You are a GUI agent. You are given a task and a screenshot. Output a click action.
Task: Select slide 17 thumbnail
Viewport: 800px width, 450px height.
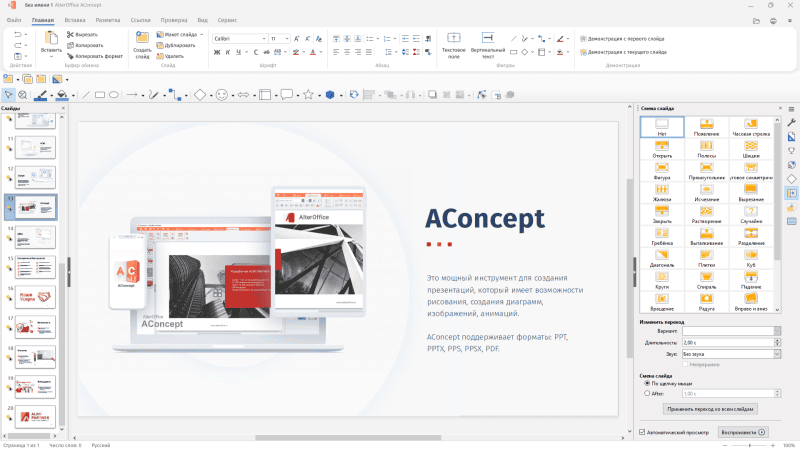(x=35, y=327)
